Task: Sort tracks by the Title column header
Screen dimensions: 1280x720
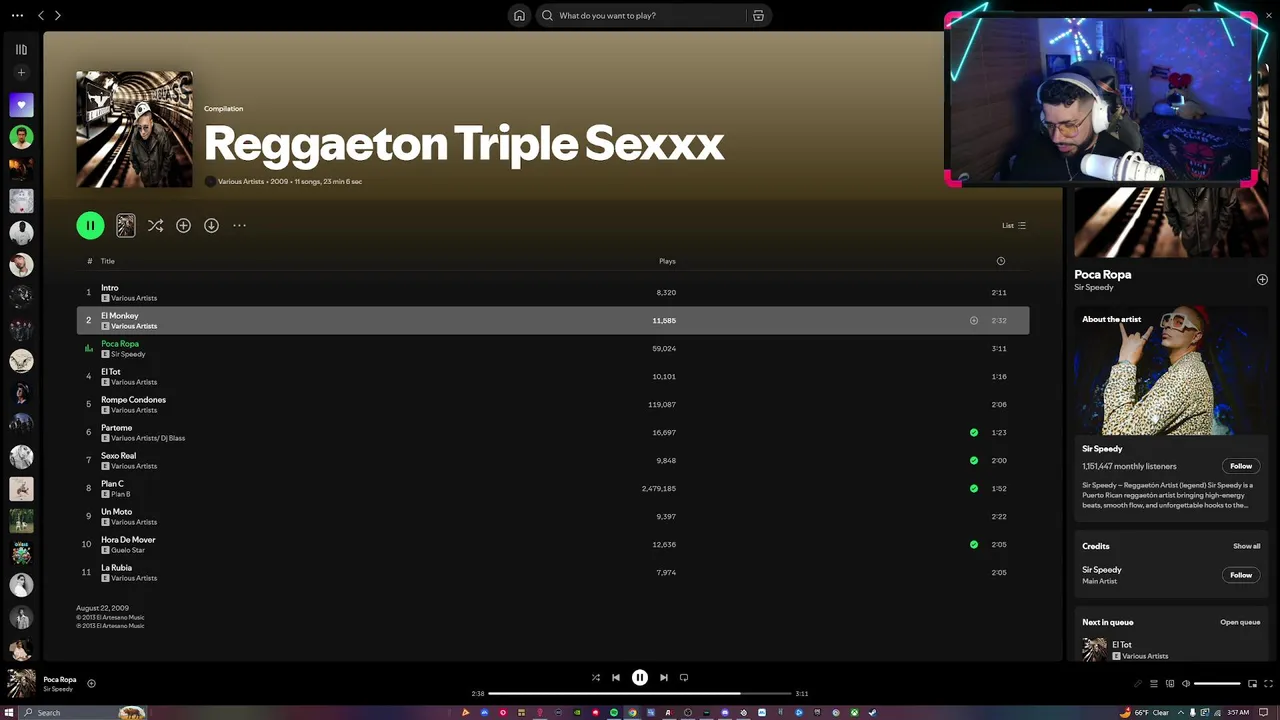Action: pyautogui.click(x=107, y=261)
